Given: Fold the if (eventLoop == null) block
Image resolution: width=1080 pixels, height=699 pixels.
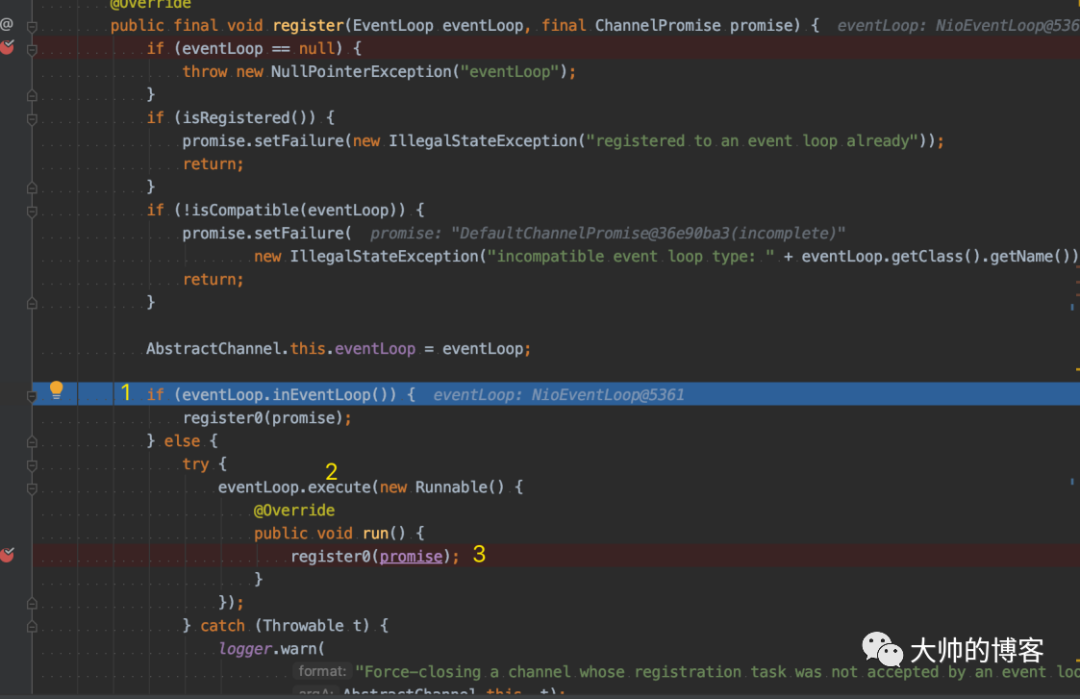Looking at the screenshot, I should pos(32,50).
